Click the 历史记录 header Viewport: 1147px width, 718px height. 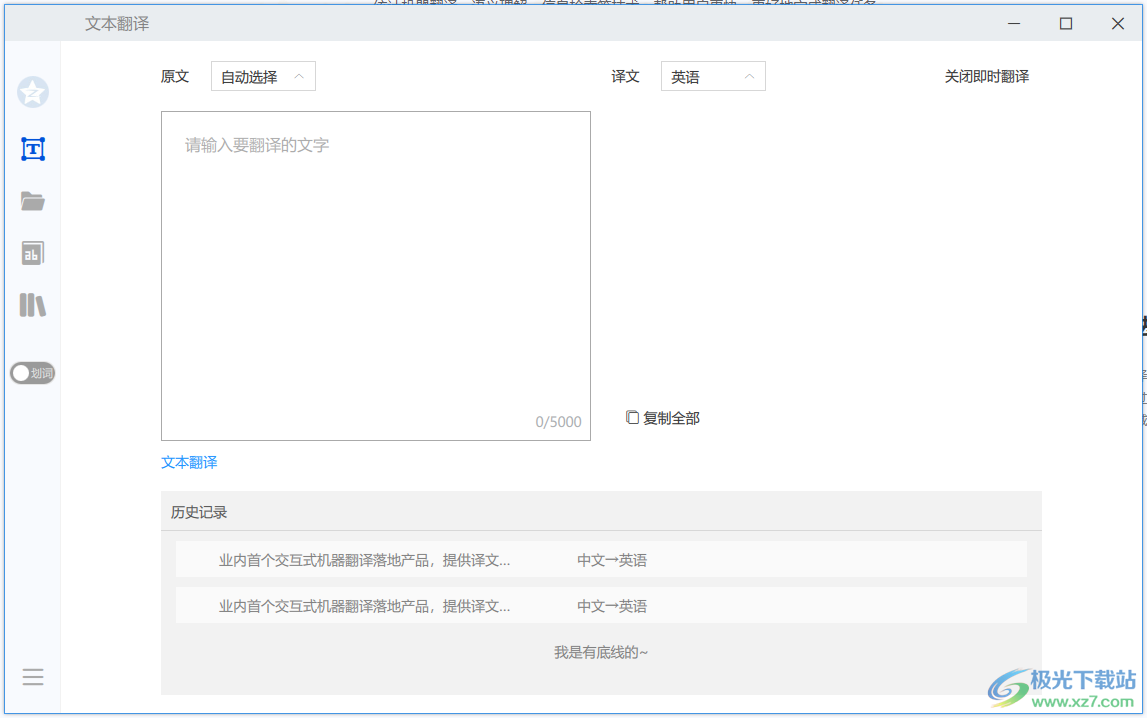(199, 513)
